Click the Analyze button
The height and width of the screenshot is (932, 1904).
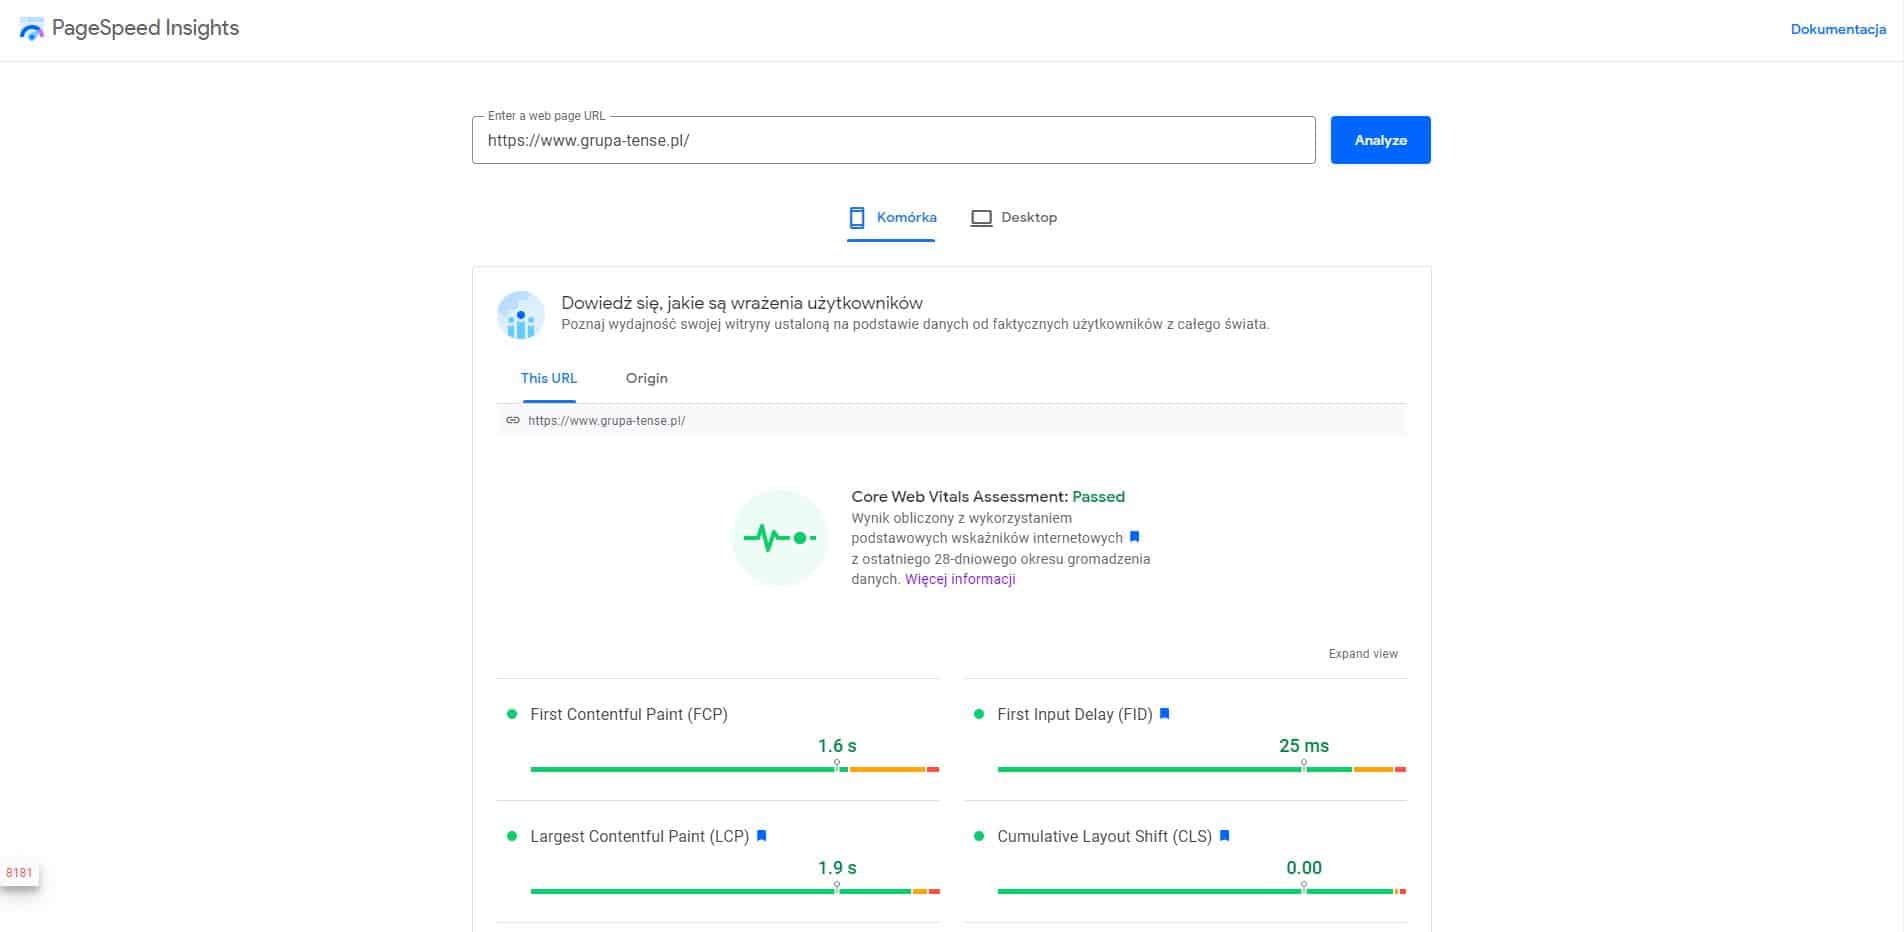click(1380, 140)
